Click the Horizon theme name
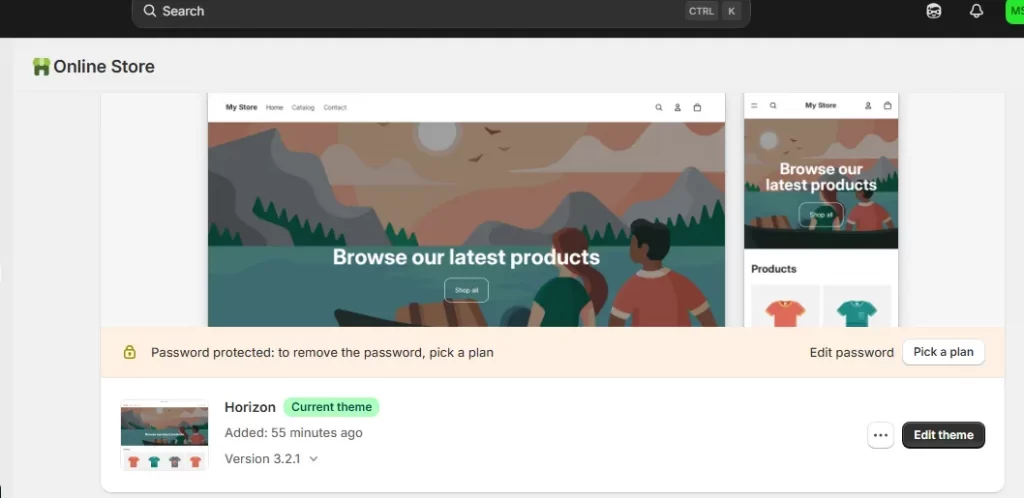Screen dimensions: 1024x498 pos(250,407)
